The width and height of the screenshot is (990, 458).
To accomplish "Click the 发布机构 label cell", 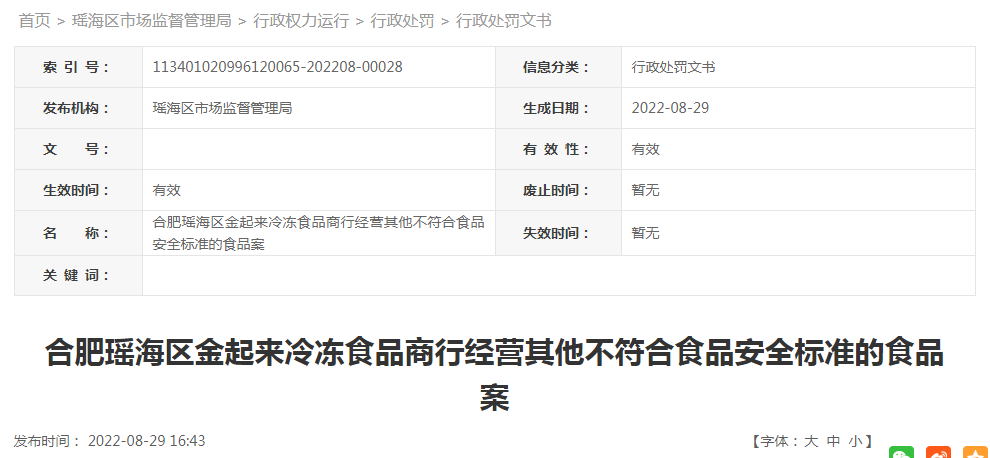I will 78,108.
